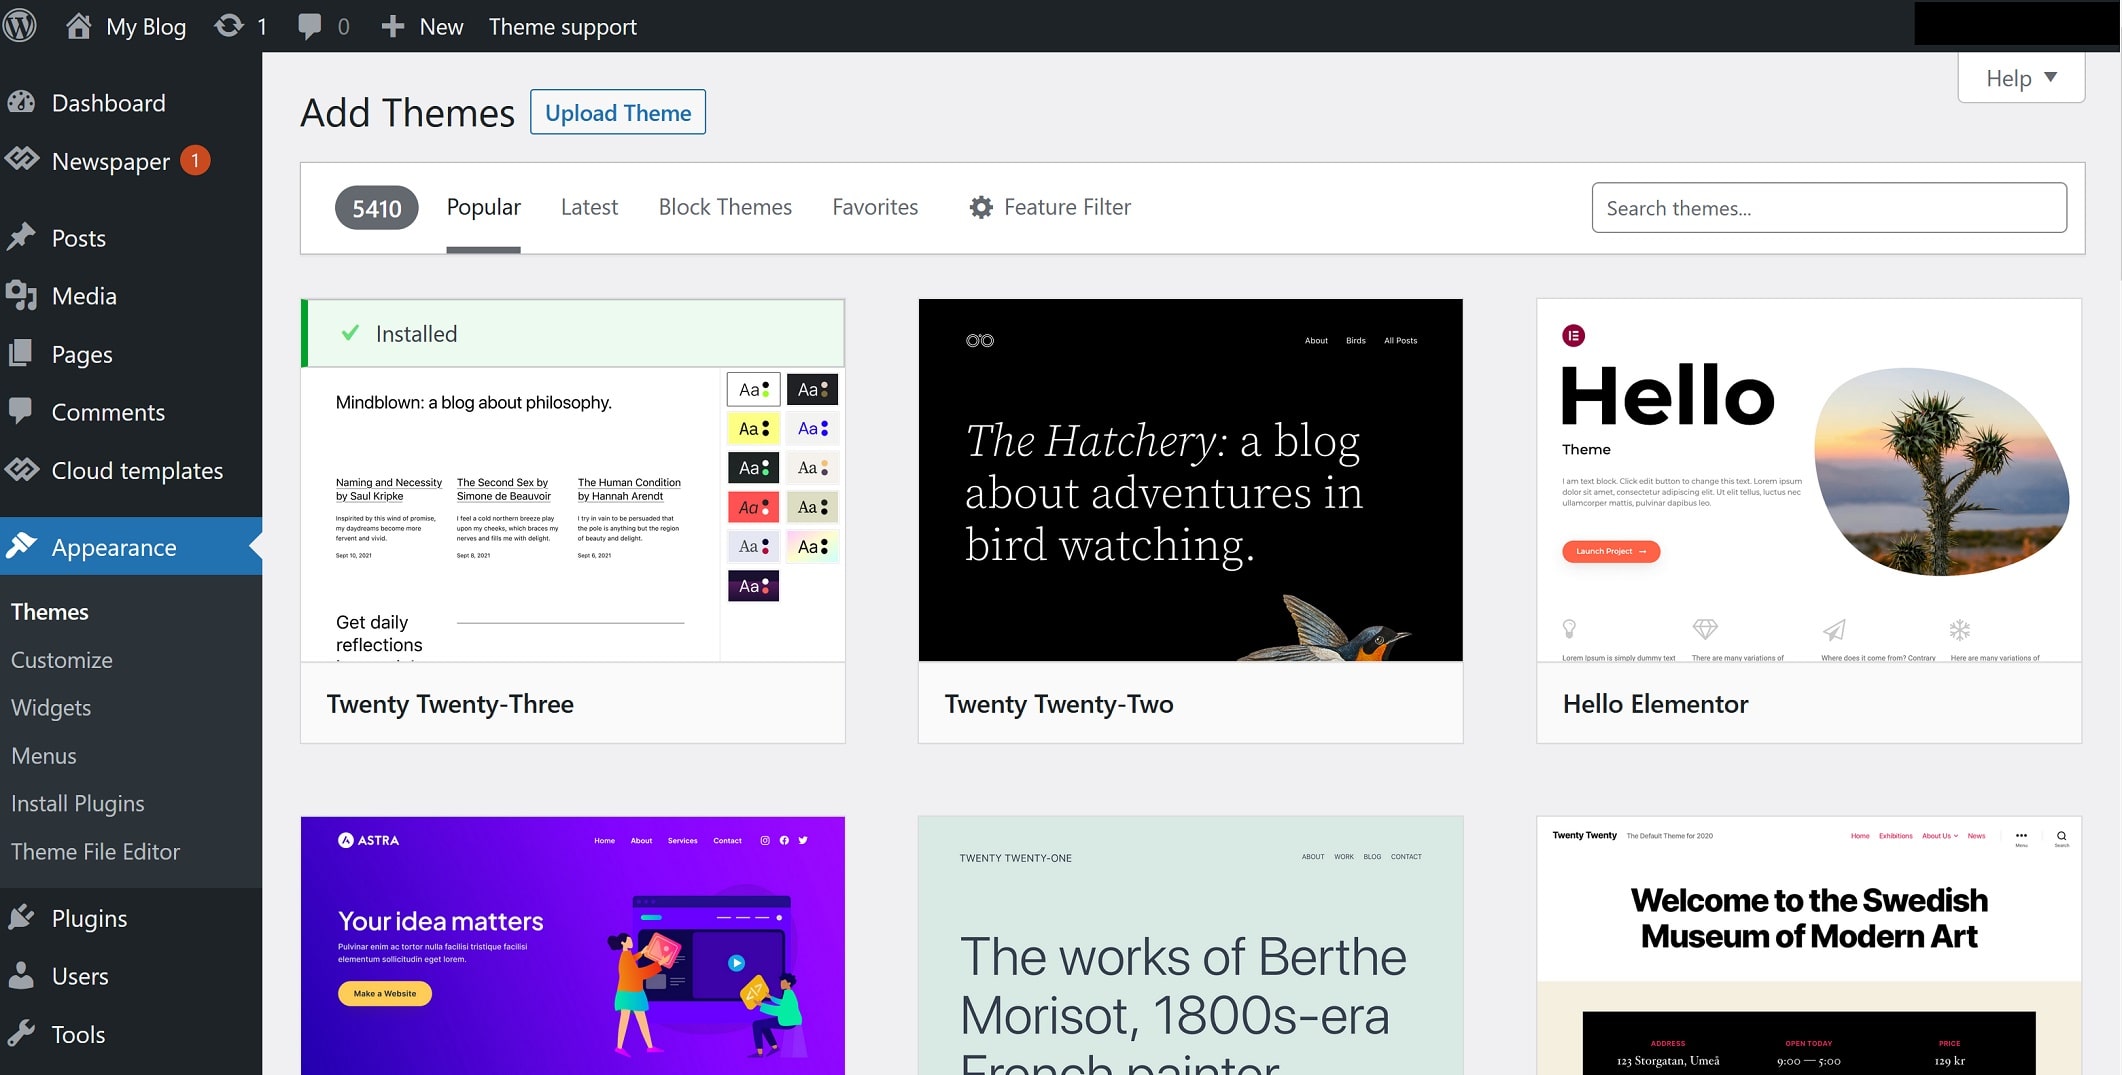The height and width of the screenshot is (1075, 2122).
Task: Open the updates icon showing 1 update
Action: pyautogui.click(x=229, y=26)
